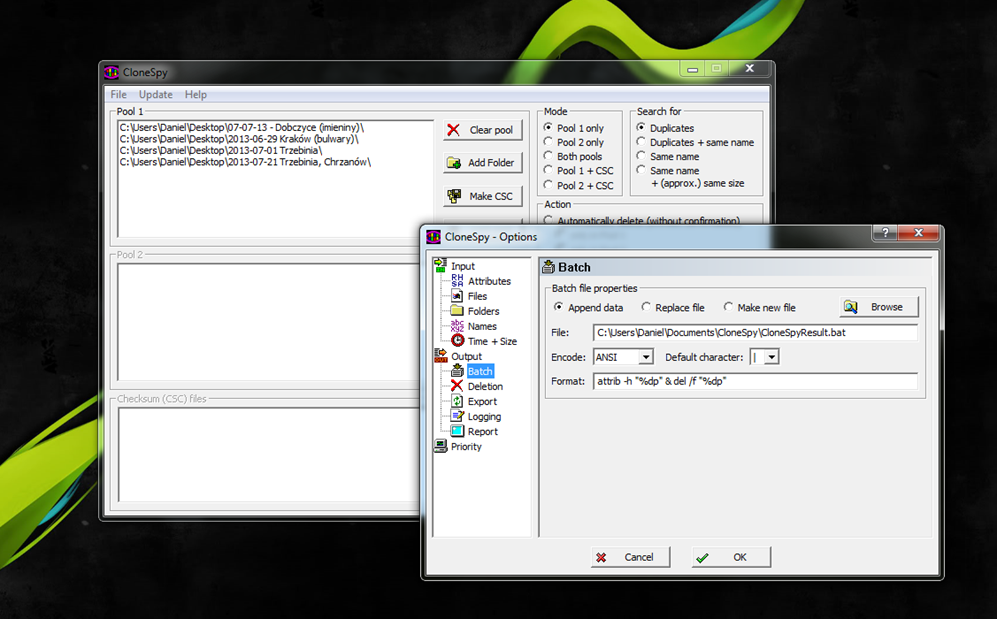Viewport: 997px width, 619px height.
Task: Confirm options with OK button
Action: [731, 557]
